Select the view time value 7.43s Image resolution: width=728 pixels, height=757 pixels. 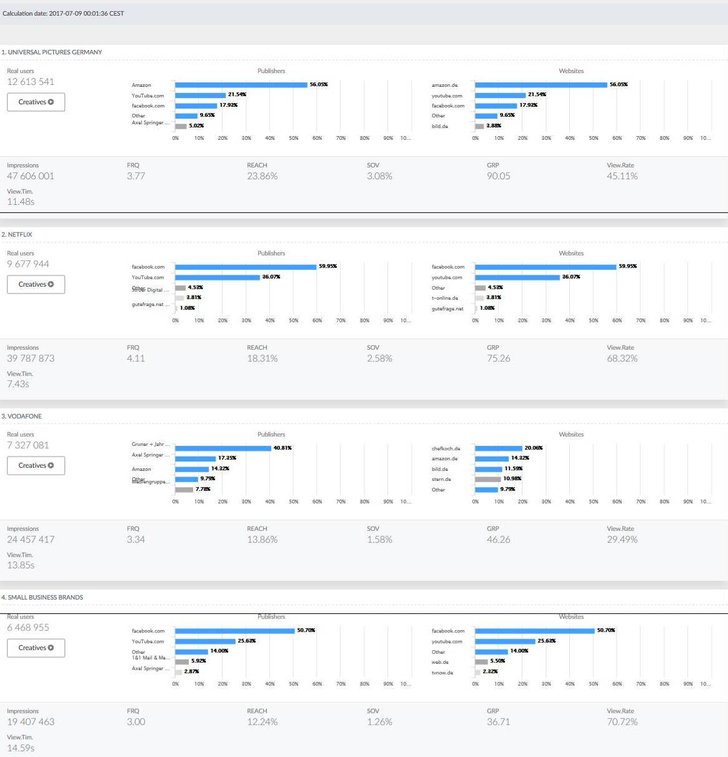click(18, 384)
